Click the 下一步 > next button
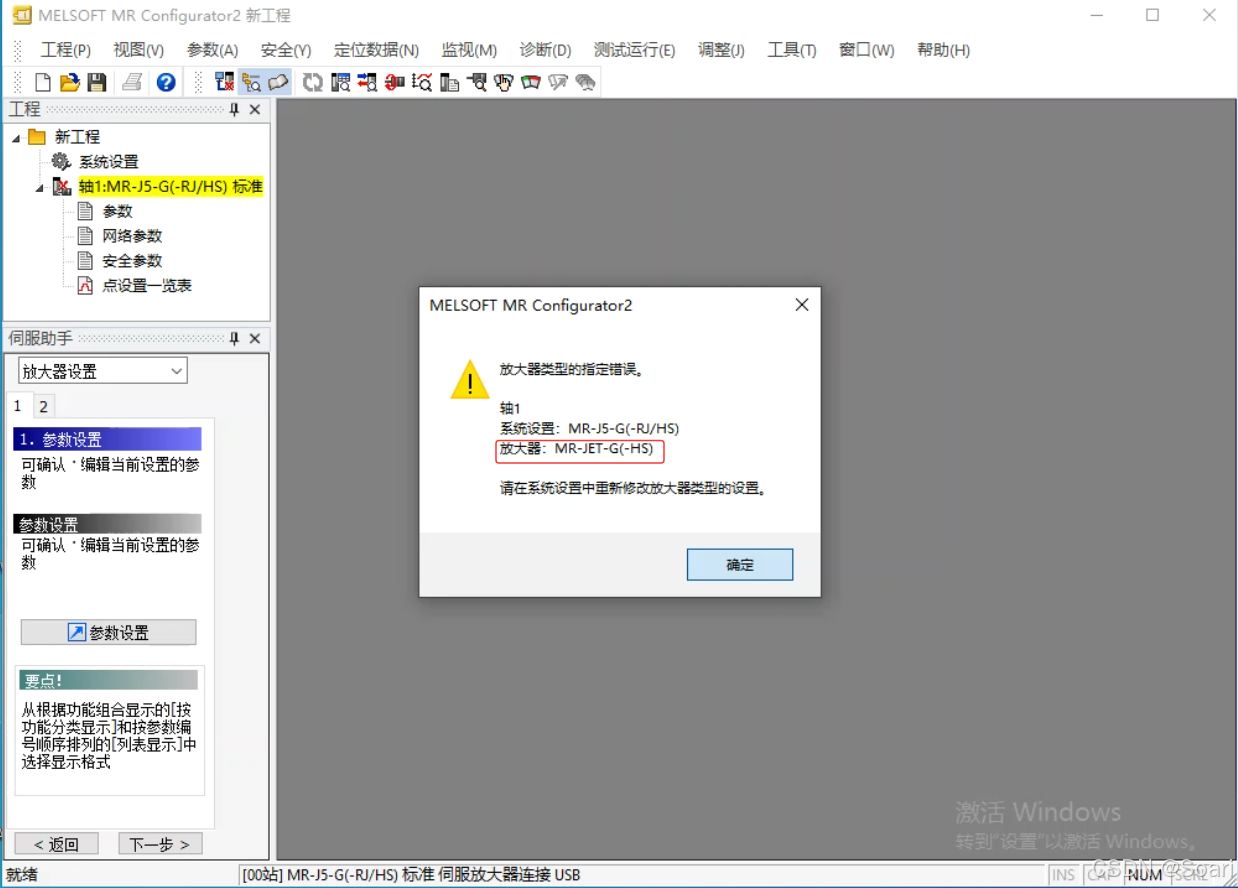Image resolution: width=1238 pixels, height=888 pixels. [160, 844]
